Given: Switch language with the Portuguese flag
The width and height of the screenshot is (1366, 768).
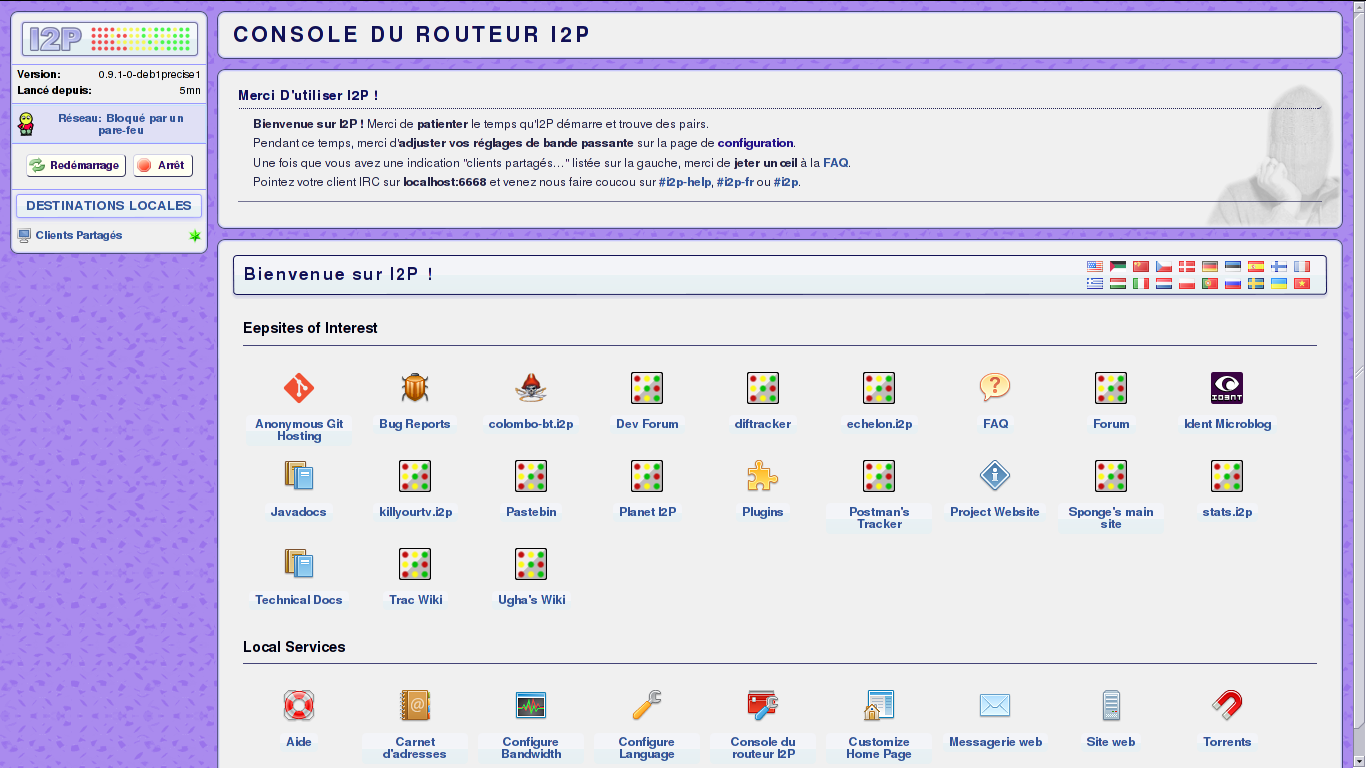Looking at the screenshot, I should [x=1210, y=283].
